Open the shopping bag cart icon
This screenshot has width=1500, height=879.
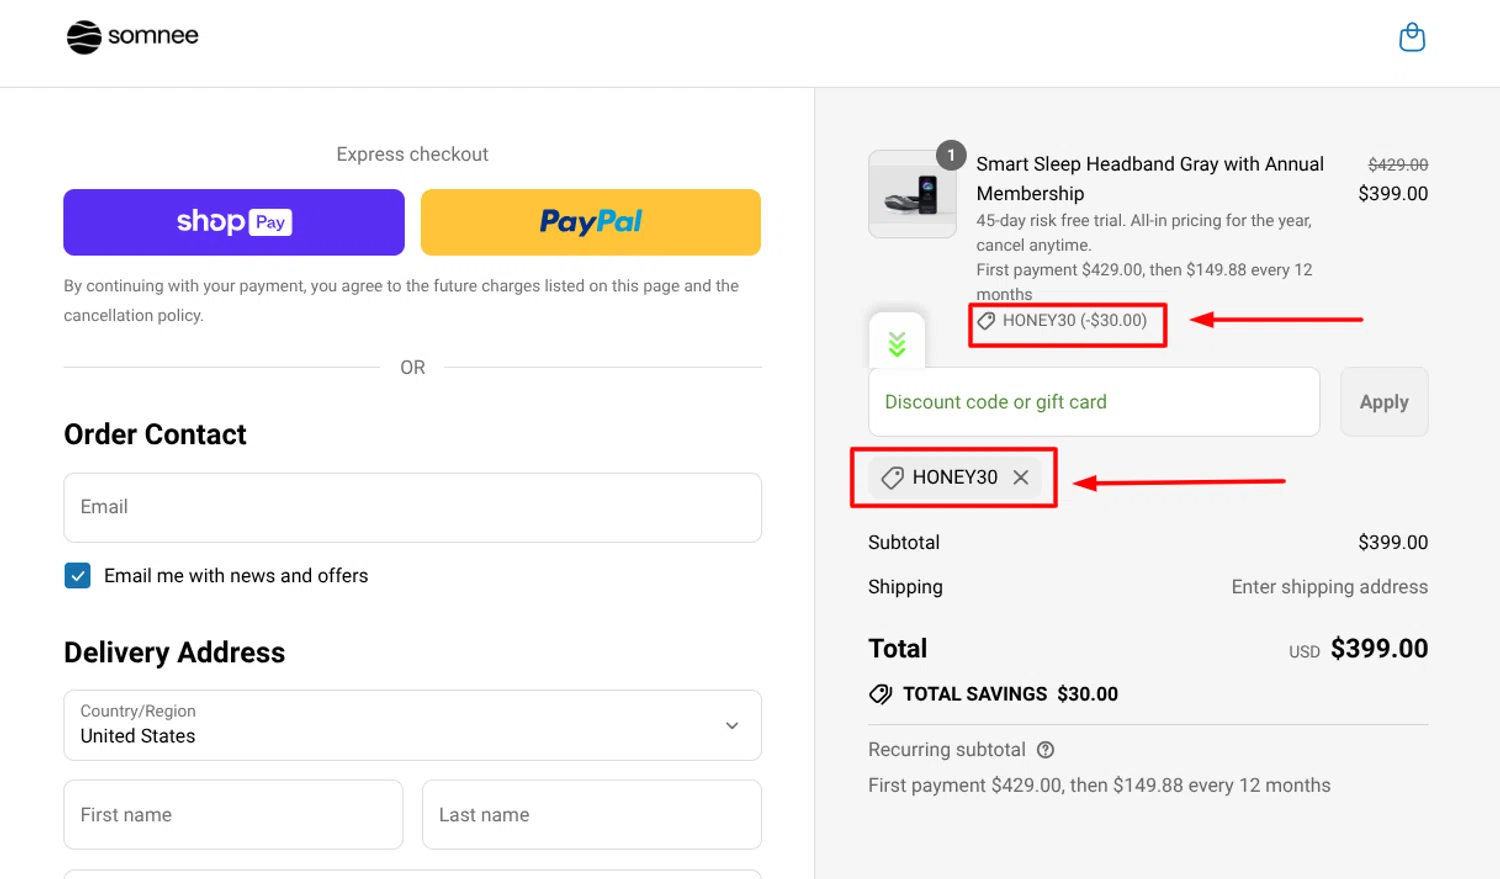pyautogui.click(x=1411, y=37)
